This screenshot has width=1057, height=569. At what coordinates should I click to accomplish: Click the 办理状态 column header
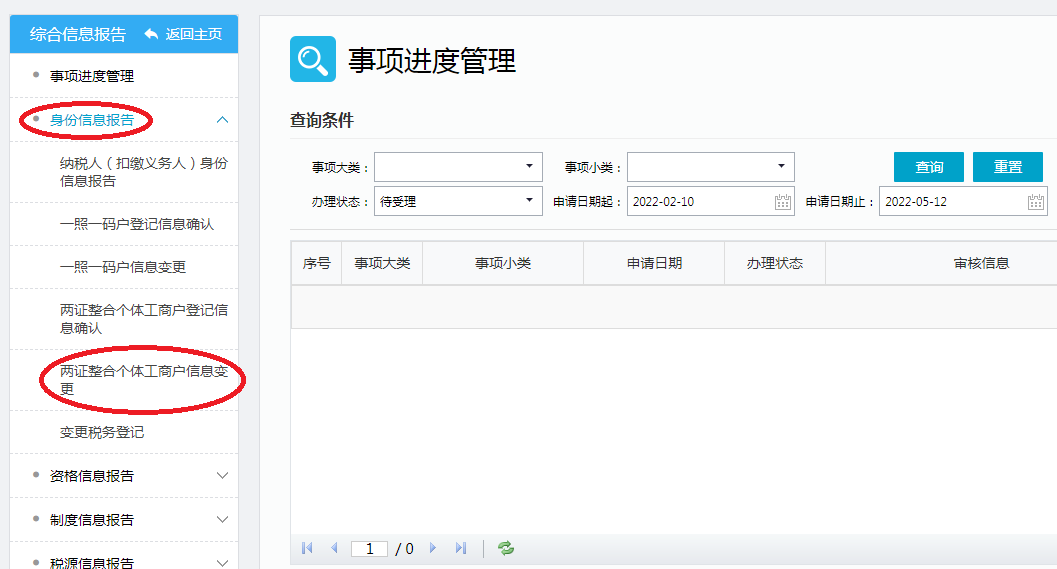pos(775,263)
